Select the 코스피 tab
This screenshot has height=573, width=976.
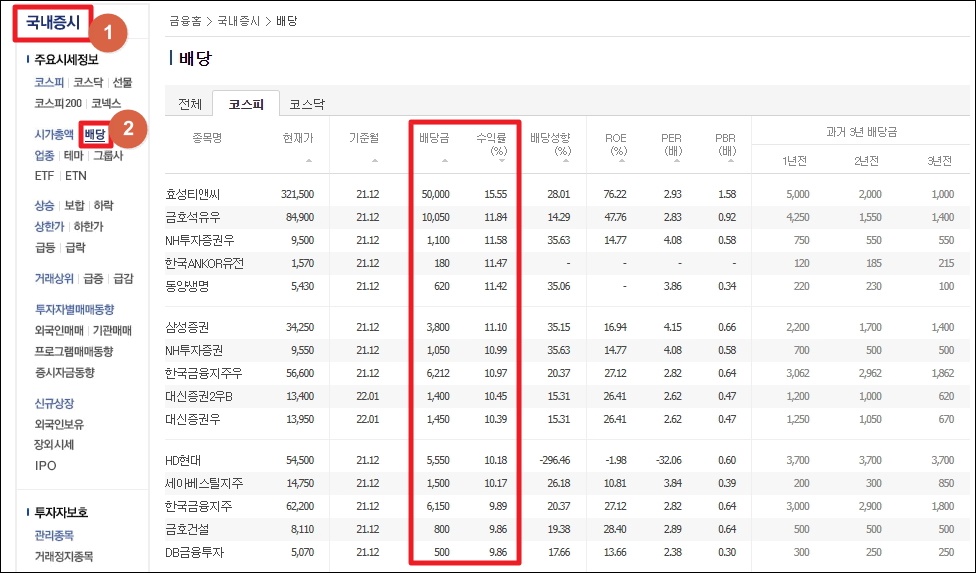(x=246, y=104)
